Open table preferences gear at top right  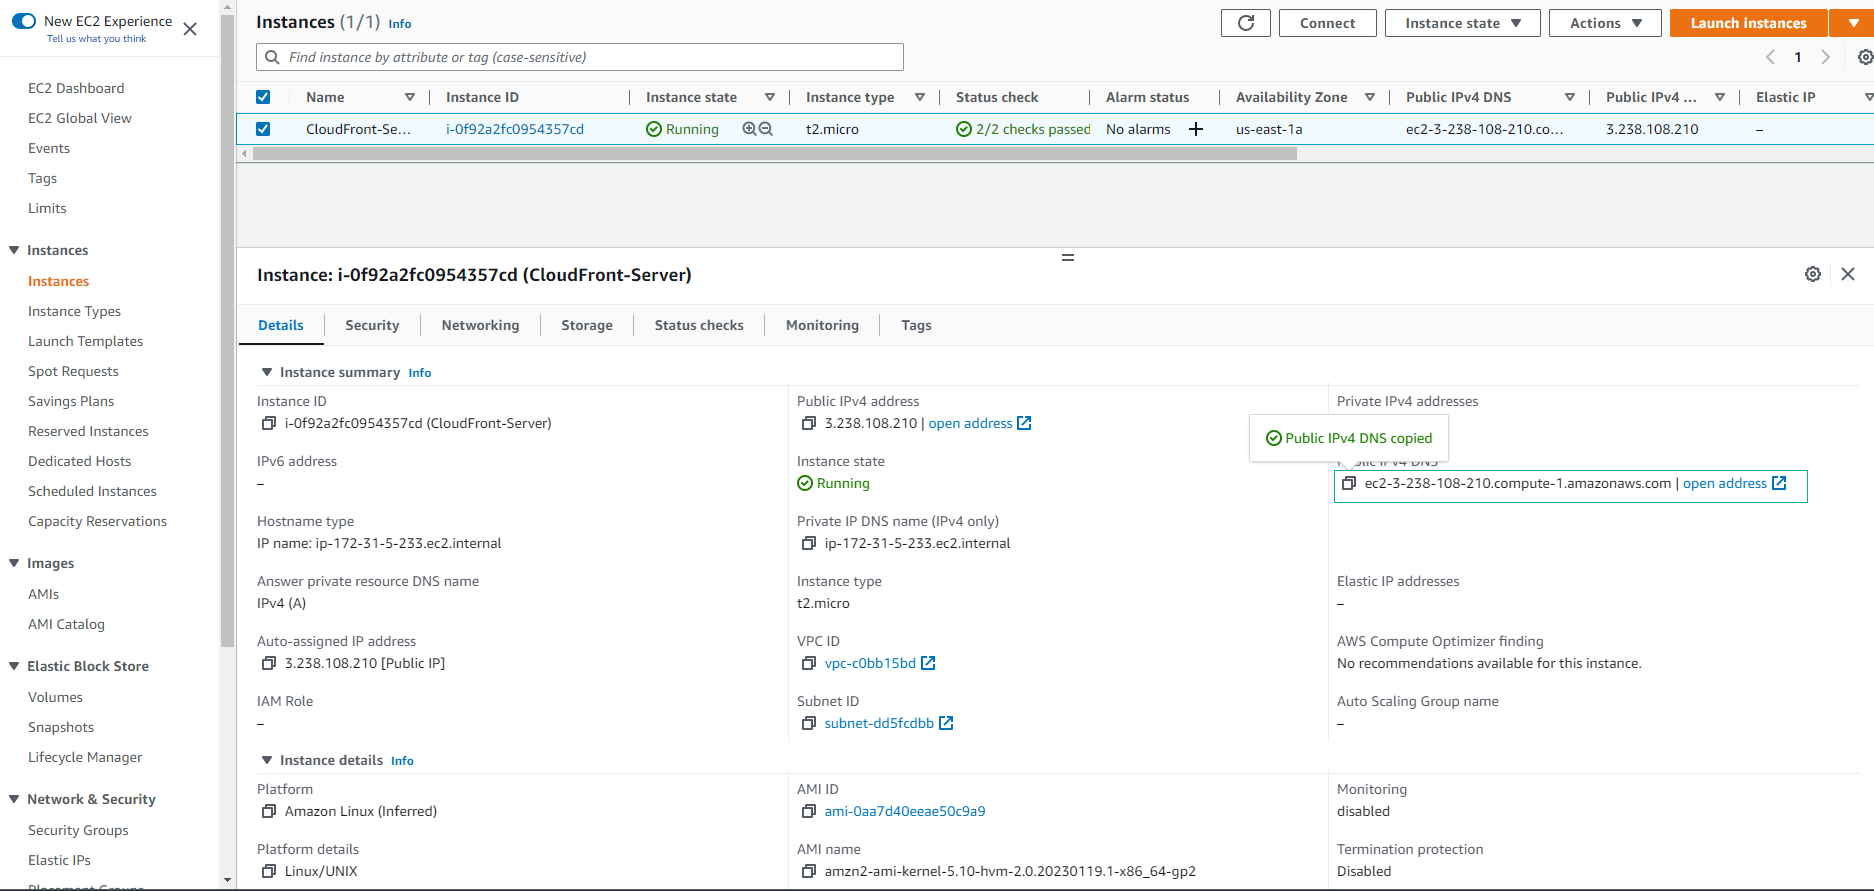tap(1865, 57)
